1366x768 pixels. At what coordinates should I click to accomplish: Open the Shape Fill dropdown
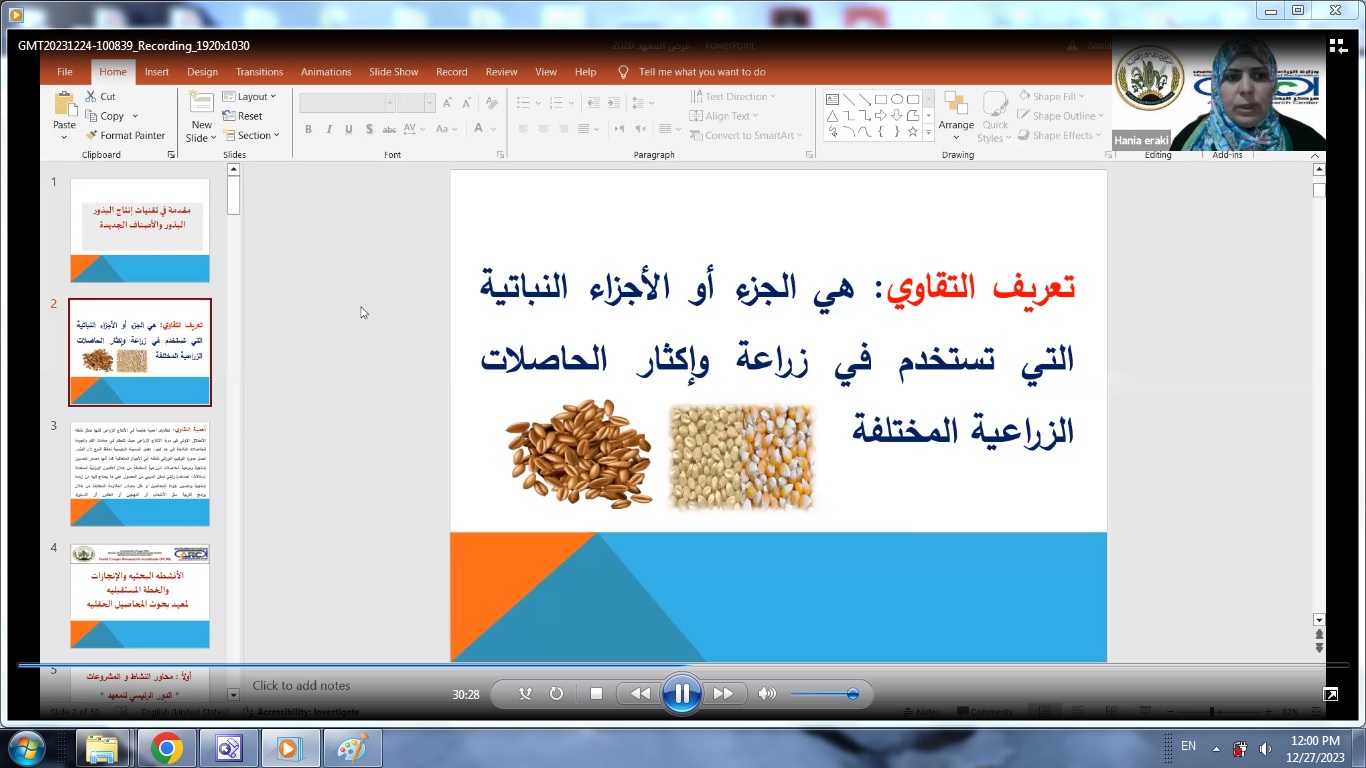point(1051,96)
